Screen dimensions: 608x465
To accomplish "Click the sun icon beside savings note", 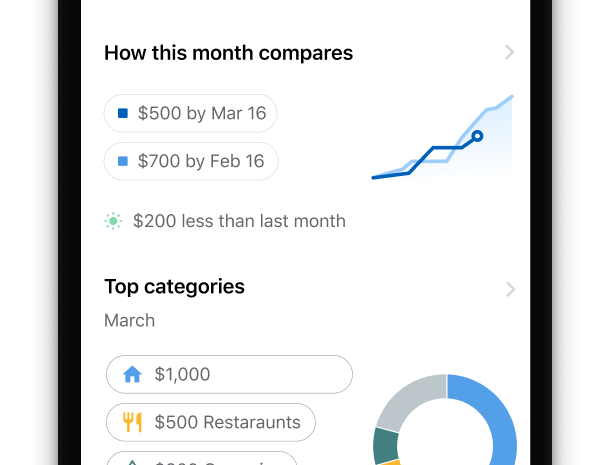I will [x=113, y=221].
